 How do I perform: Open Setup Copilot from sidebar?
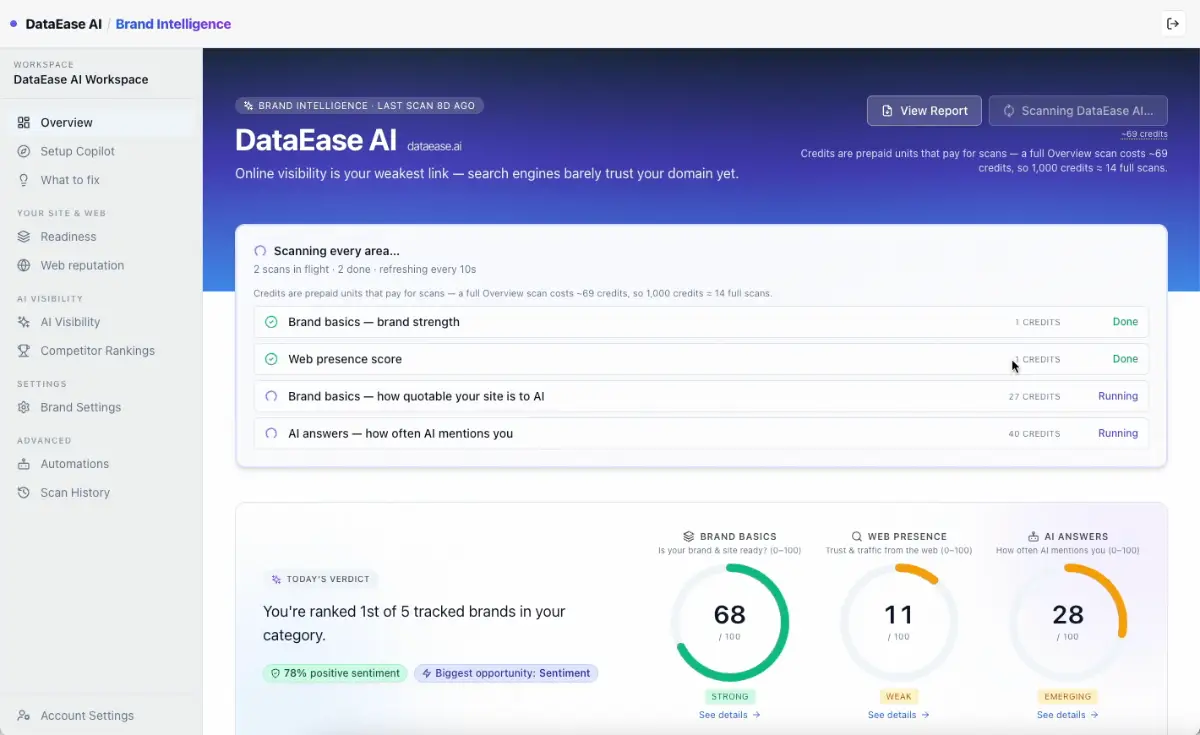coord(100,152)
